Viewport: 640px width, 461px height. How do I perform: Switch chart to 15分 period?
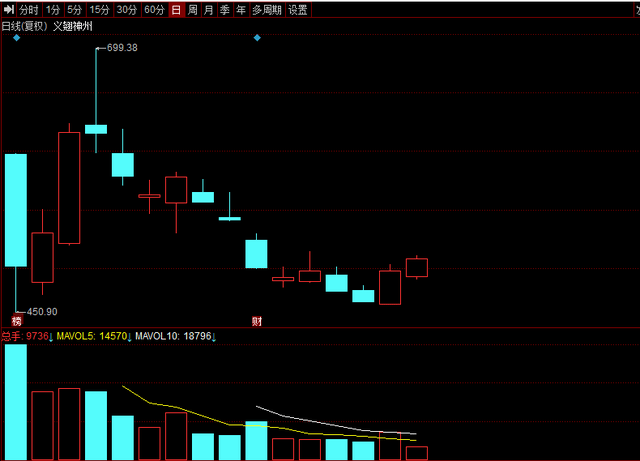pos(100,10)
